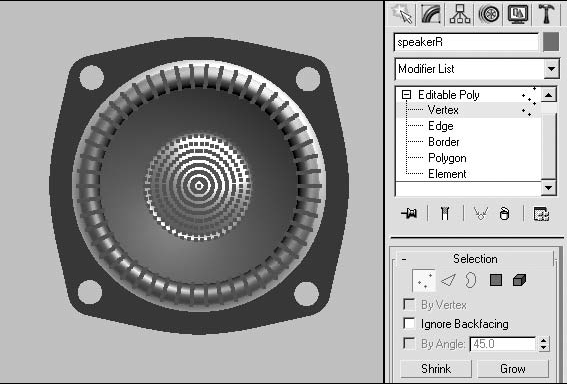The height and width of the screenshot is (384, 567).
Task: Select Edge in the modifier stack
Action: 440,126
